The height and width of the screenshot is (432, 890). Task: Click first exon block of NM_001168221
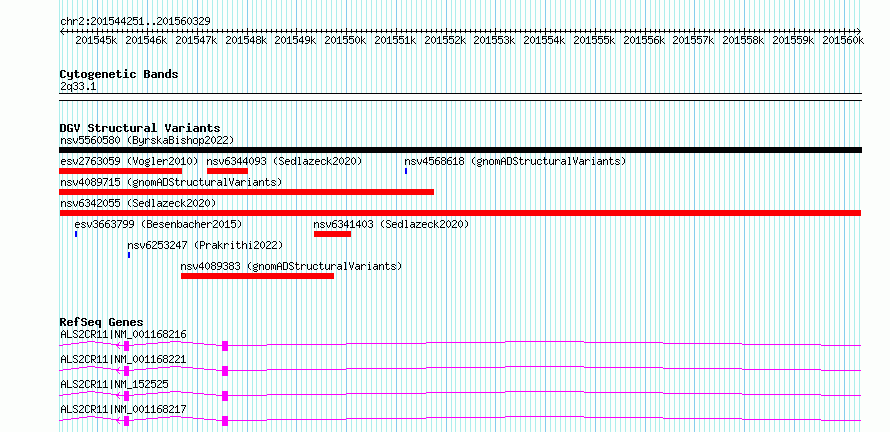point(127,371)
